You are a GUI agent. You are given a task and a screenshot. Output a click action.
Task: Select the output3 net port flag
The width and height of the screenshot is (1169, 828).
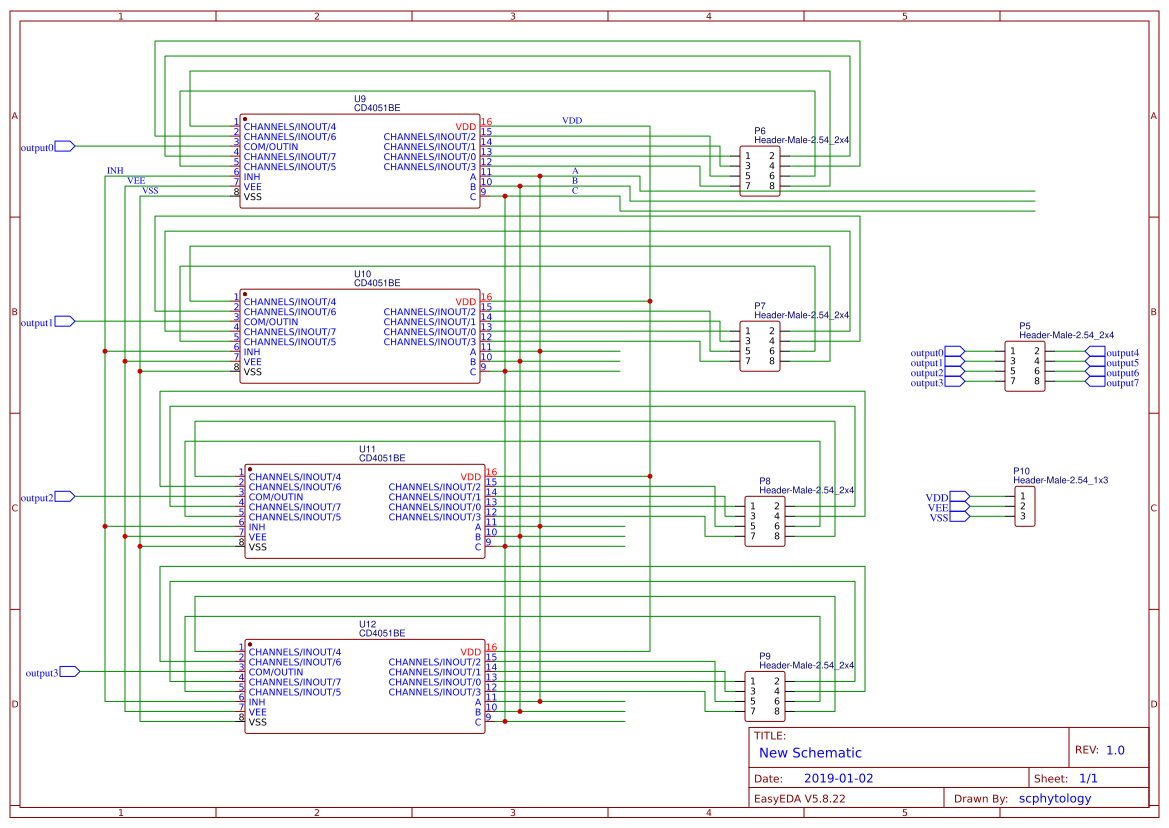(48, 671)
